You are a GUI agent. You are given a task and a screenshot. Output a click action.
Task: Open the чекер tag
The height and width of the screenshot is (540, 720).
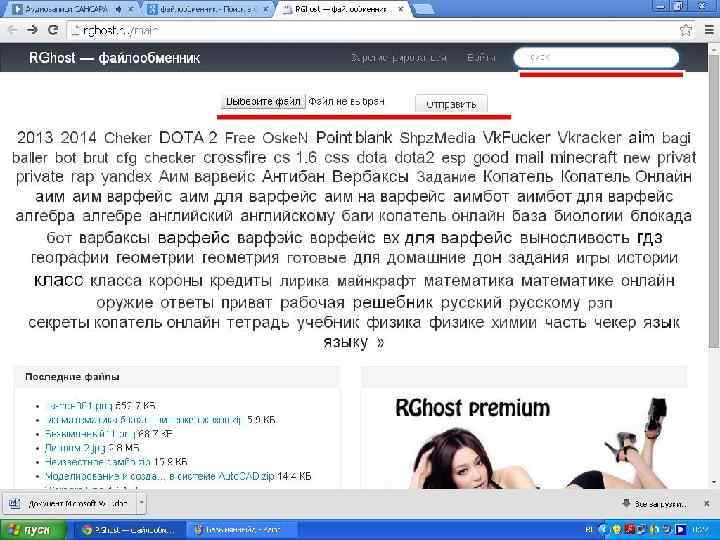point(614,323)
